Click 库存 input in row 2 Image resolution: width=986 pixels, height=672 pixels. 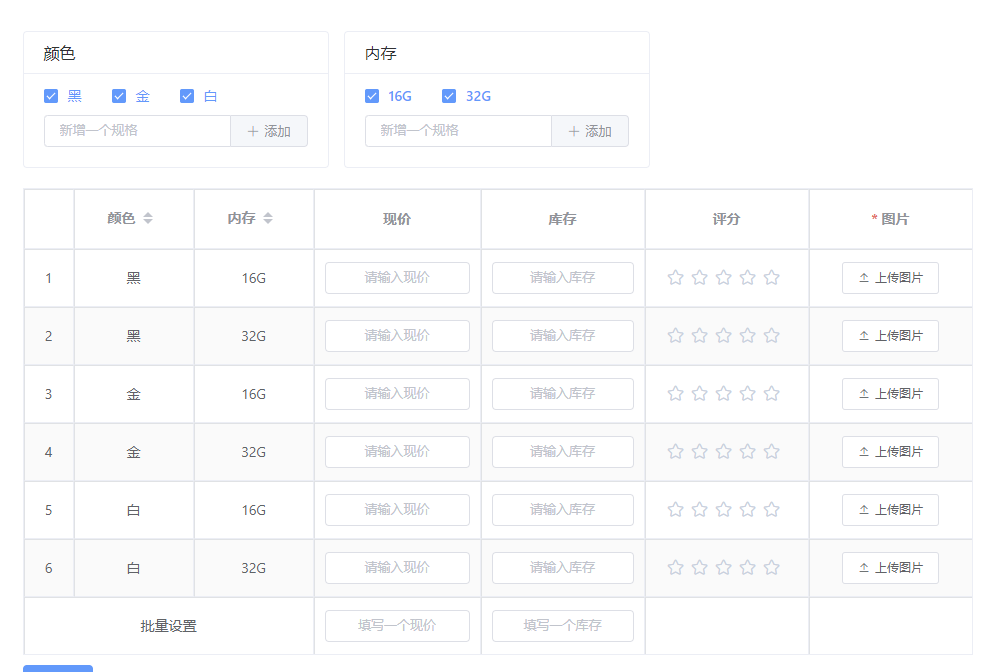pyautogui.click(x=562, y=336)
